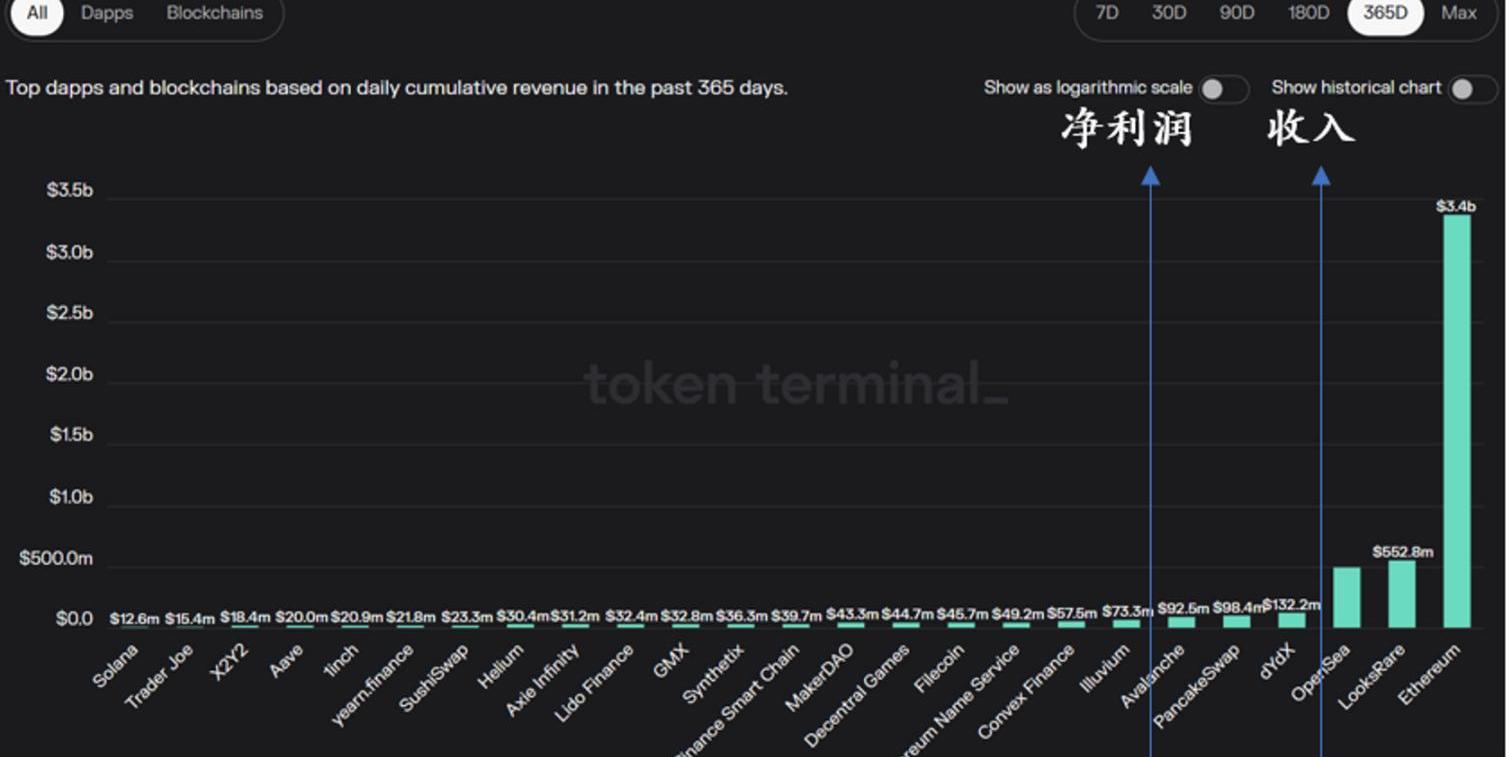Click the Helium axis label

point(502,665)
